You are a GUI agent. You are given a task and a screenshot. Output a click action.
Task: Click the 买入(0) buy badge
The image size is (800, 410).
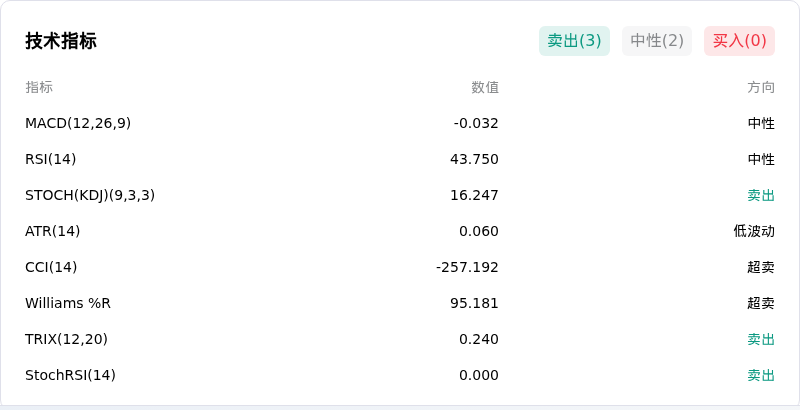coord(739,41)
